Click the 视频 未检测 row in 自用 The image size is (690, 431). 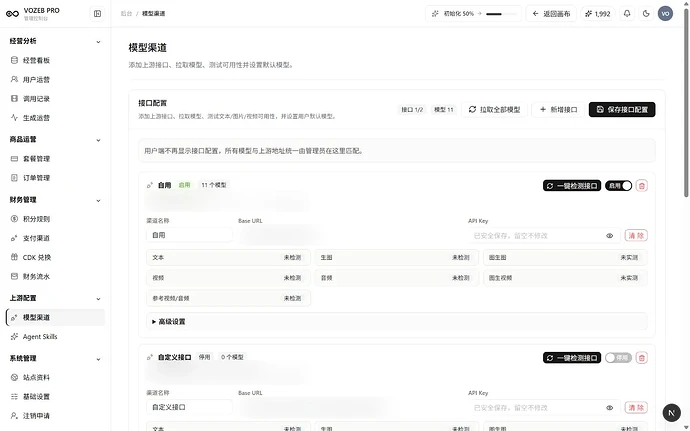[x=228, y=278]
